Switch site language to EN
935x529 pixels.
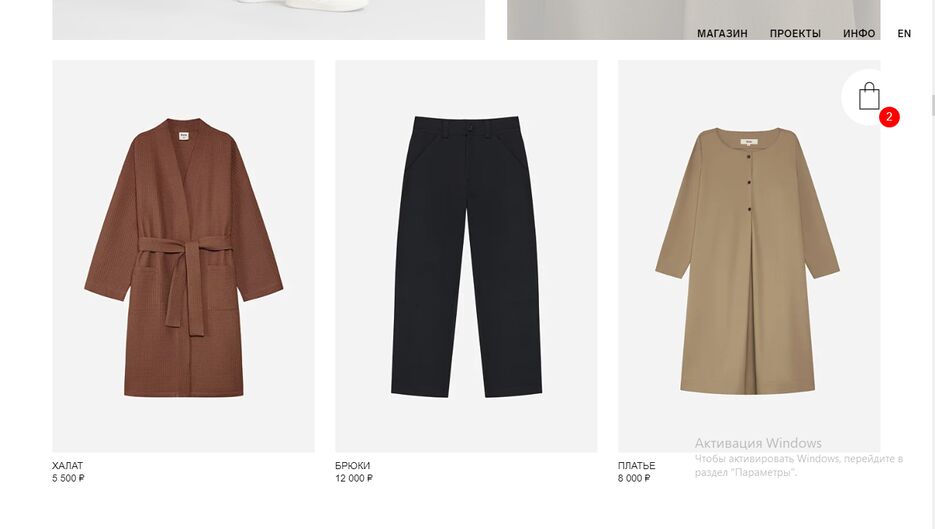coord(904,34)
